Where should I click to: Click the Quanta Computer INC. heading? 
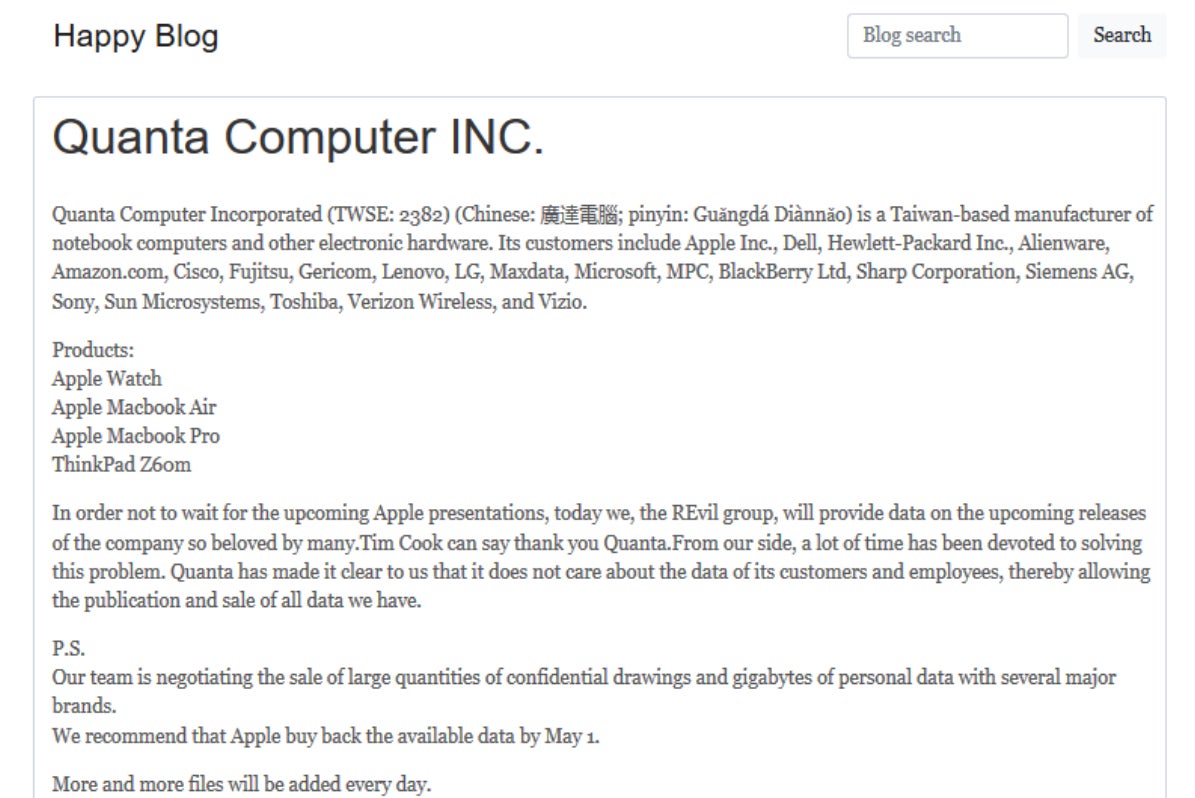pos(298,137)
